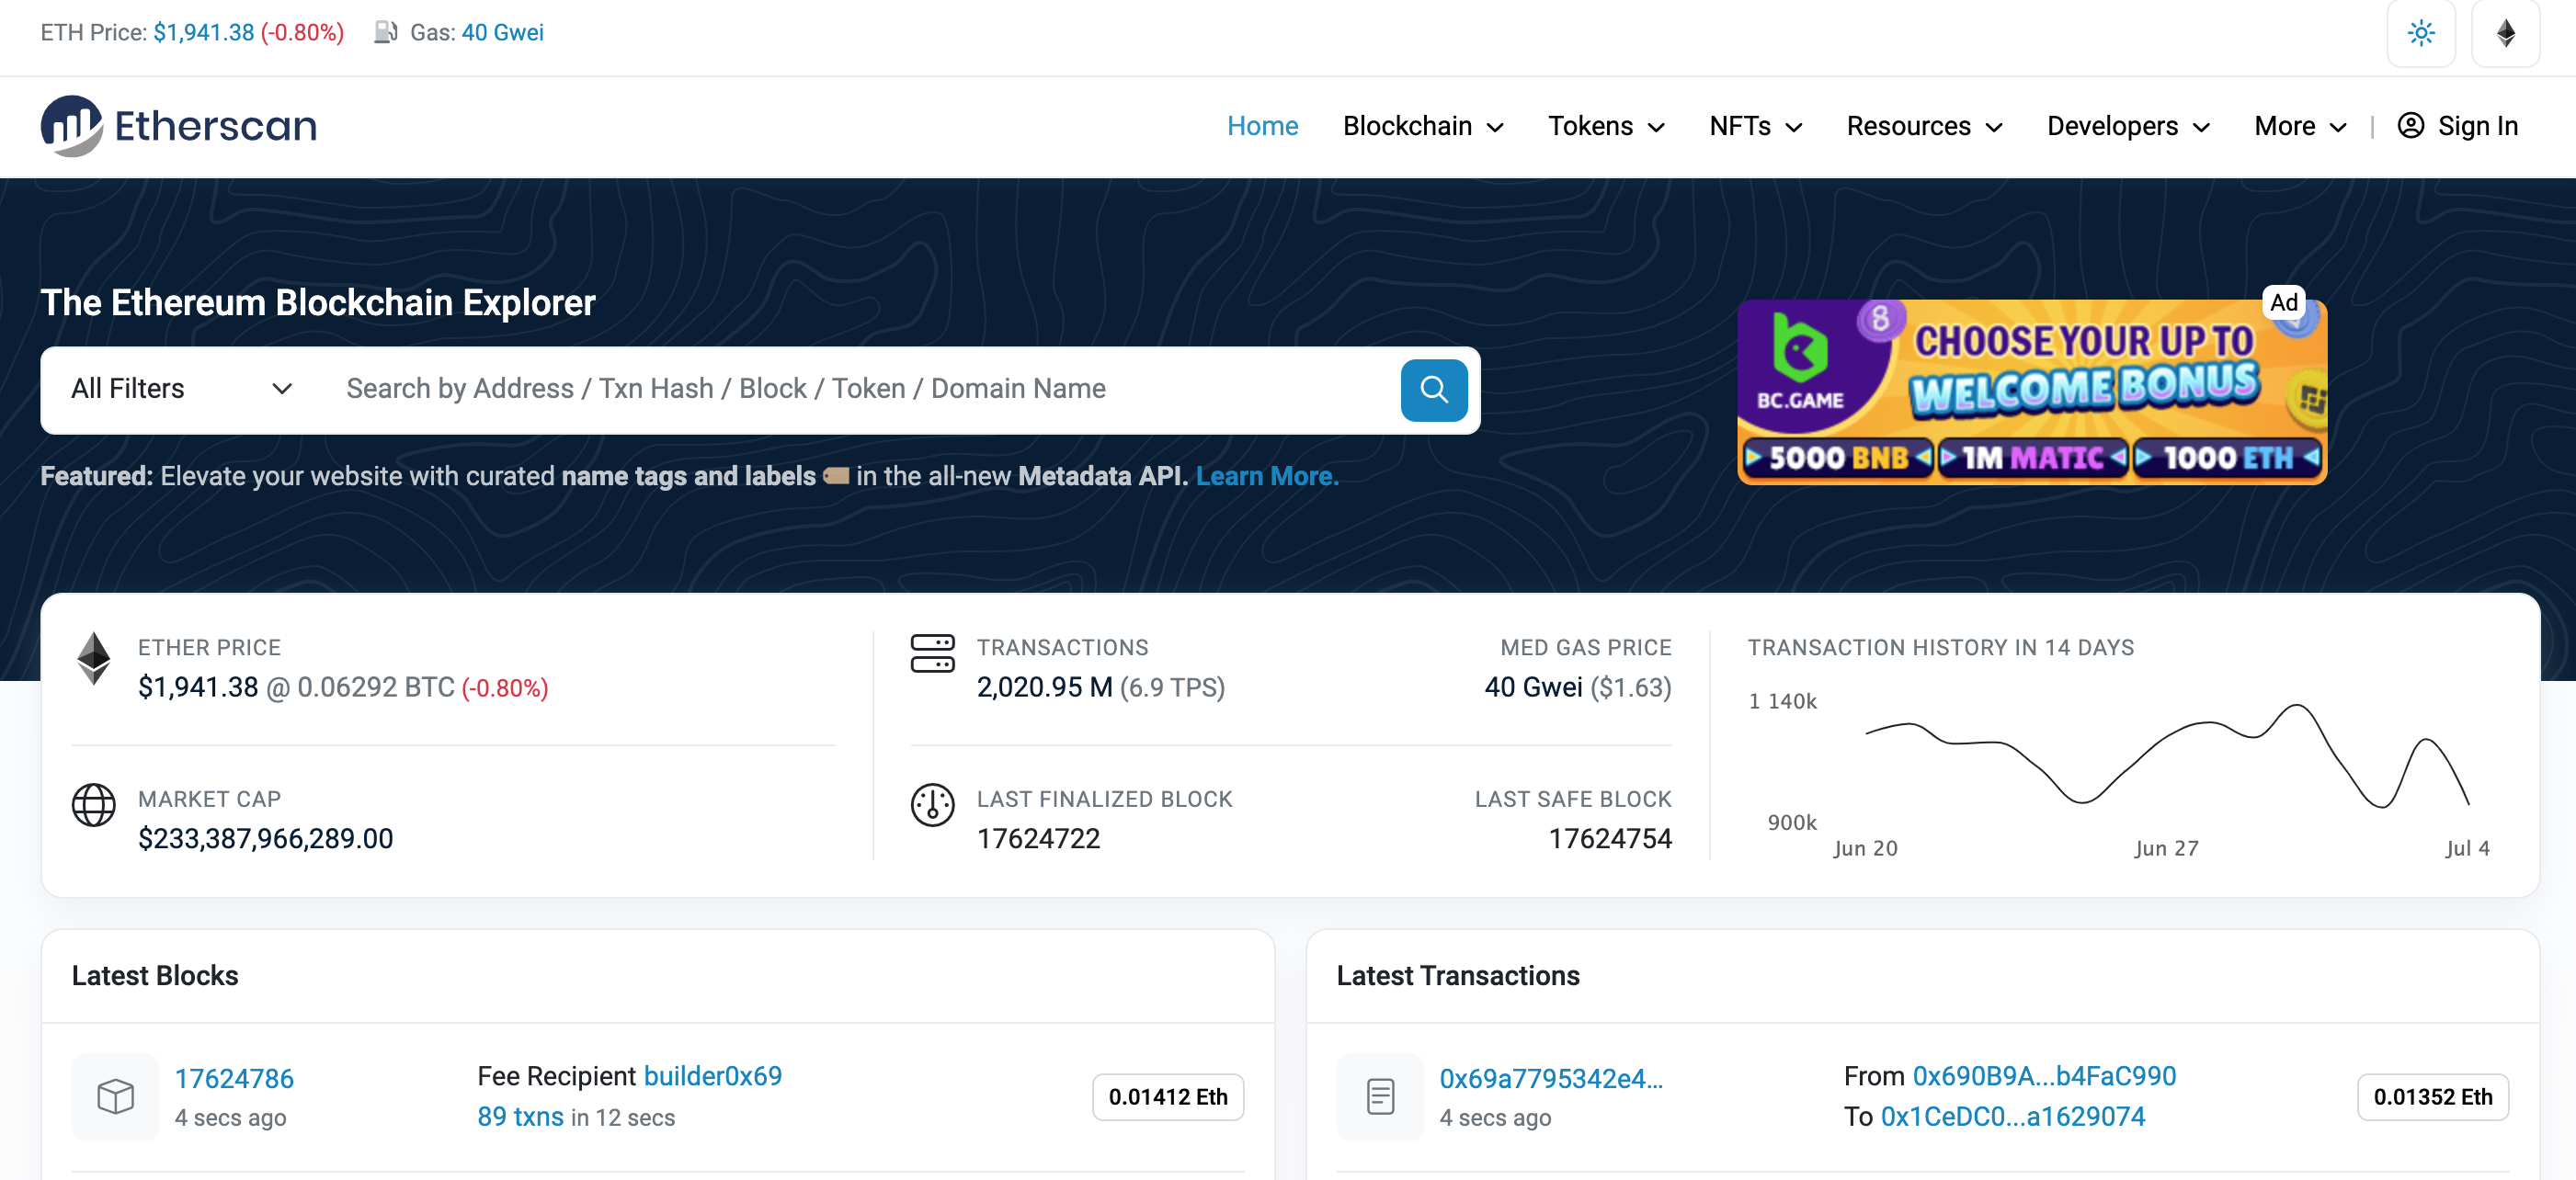Expand the More menu
The image size is (2576, 1180).
click(x=2300, y=126)
